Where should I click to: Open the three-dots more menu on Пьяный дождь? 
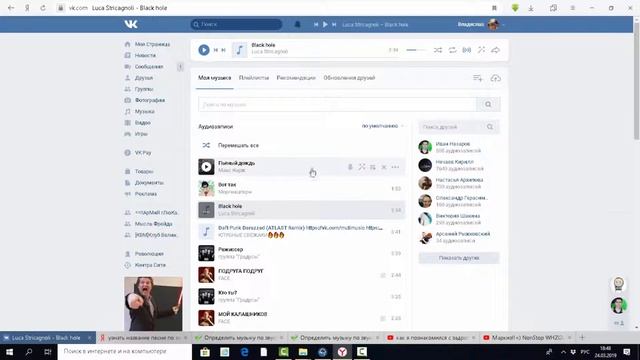[x=395, y=167]
